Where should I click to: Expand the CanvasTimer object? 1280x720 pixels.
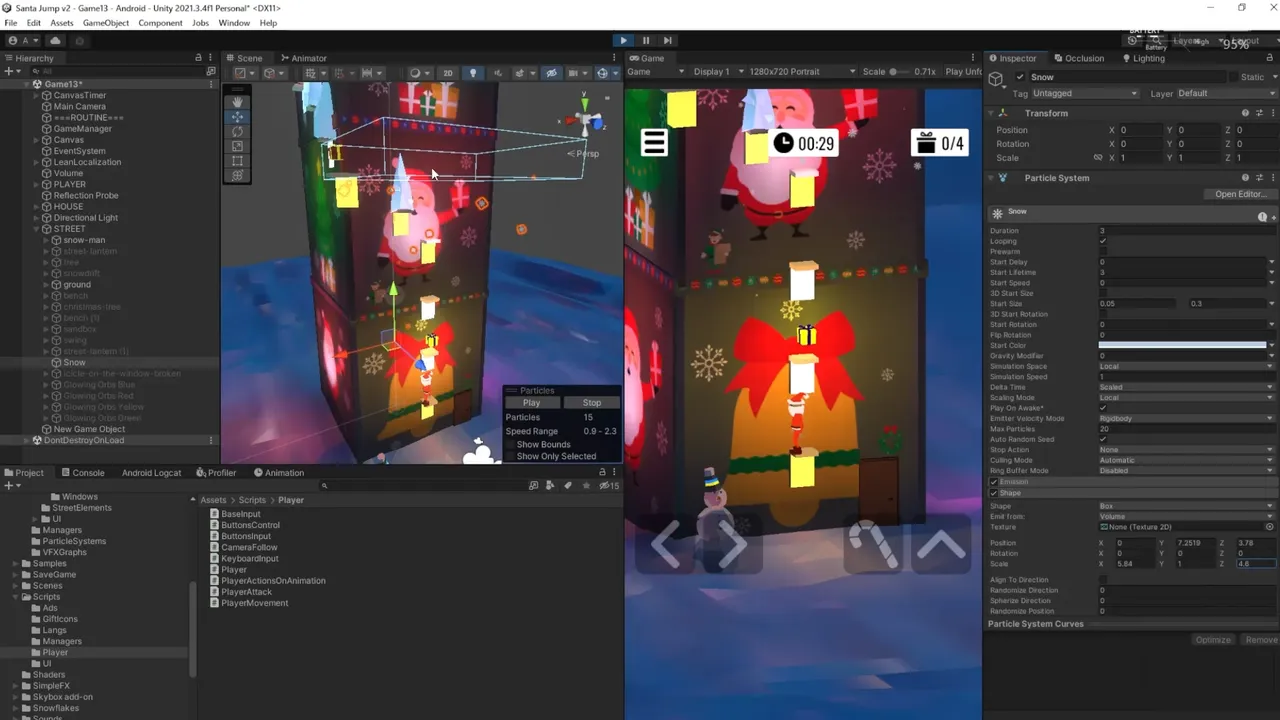tap(36, 95)
